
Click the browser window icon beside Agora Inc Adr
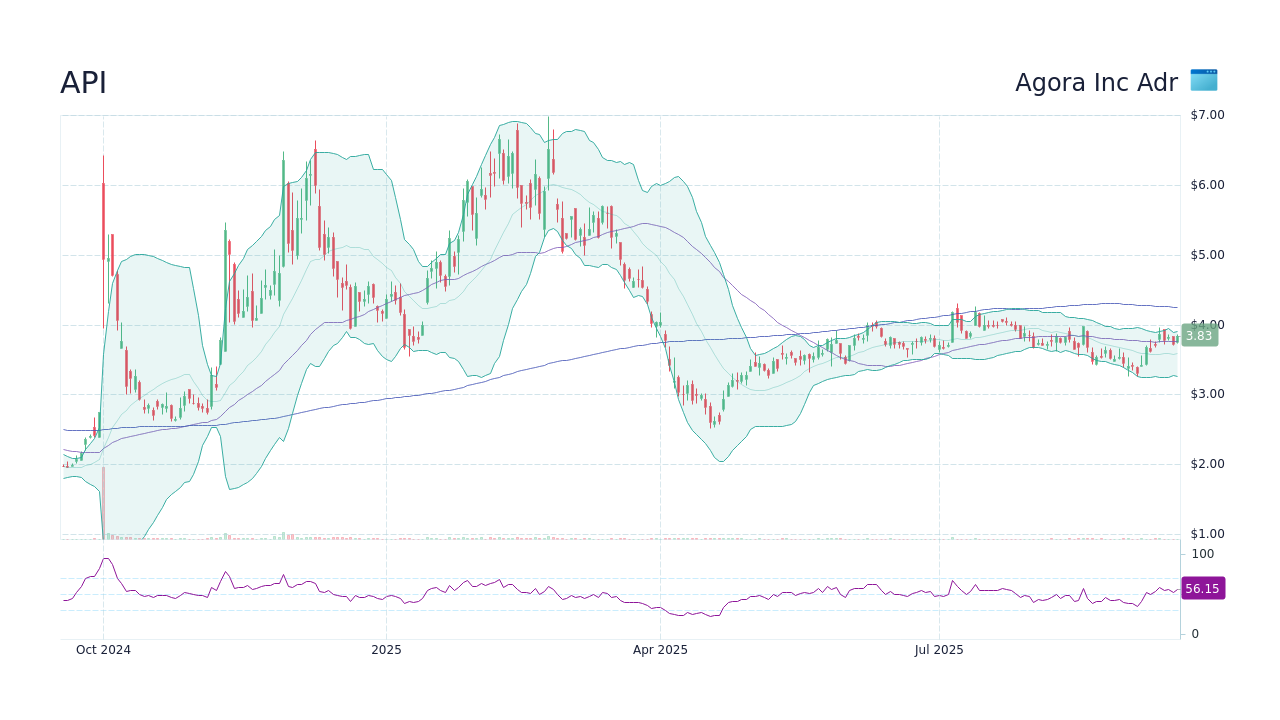[1202, 81]
